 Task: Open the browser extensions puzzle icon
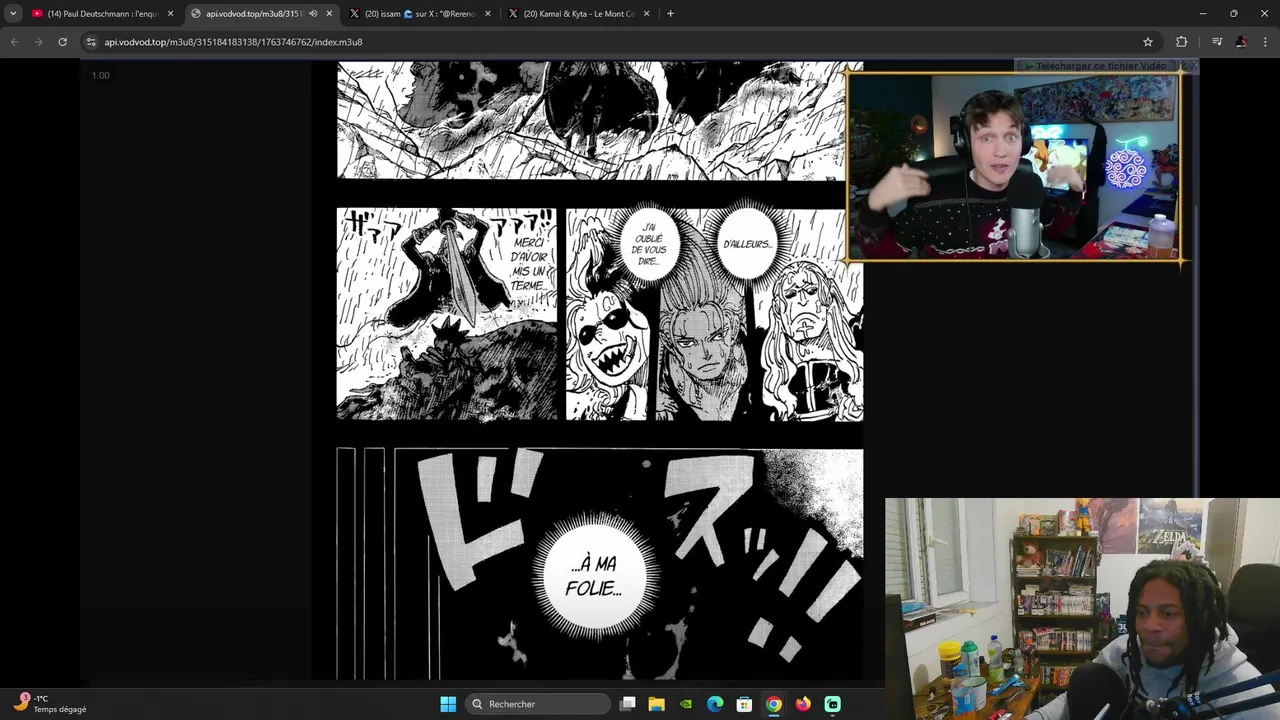coord(1182,42)
